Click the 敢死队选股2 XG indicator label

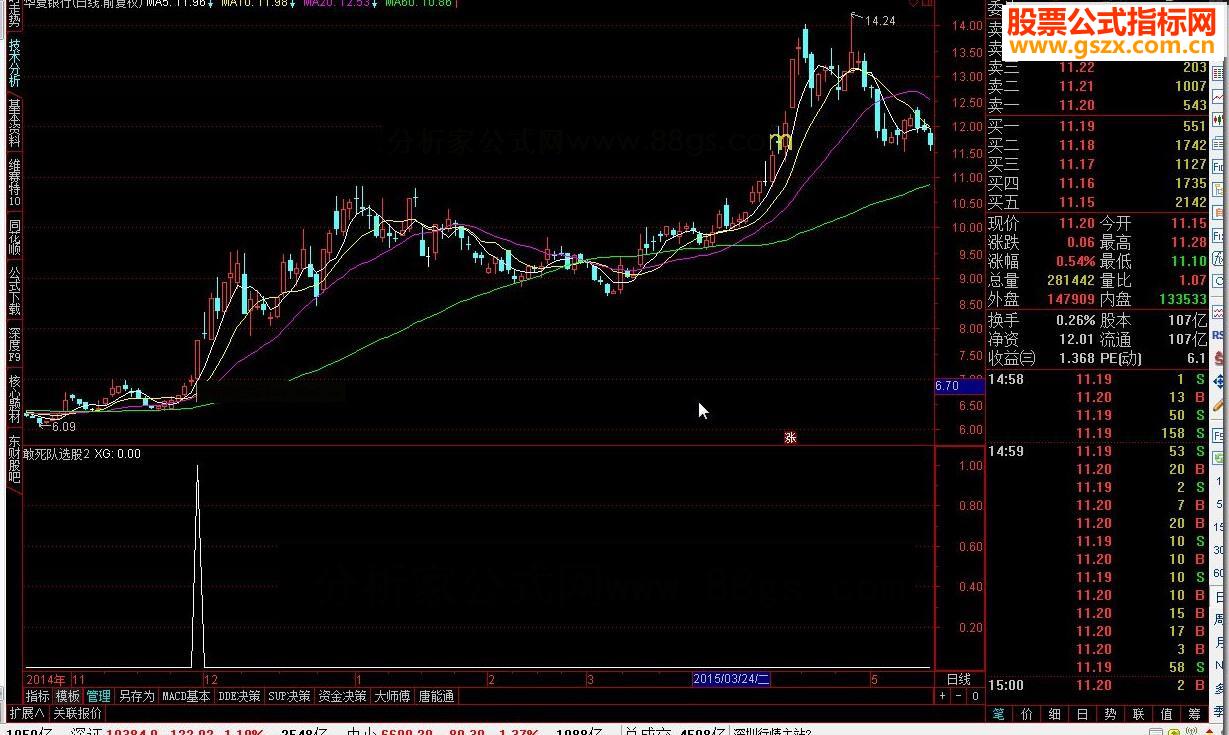(83, 454)
